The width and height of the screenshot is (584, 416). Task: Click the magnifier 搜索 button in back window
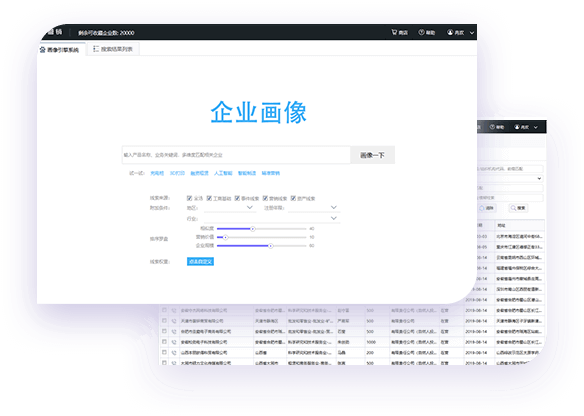[518, 208]
